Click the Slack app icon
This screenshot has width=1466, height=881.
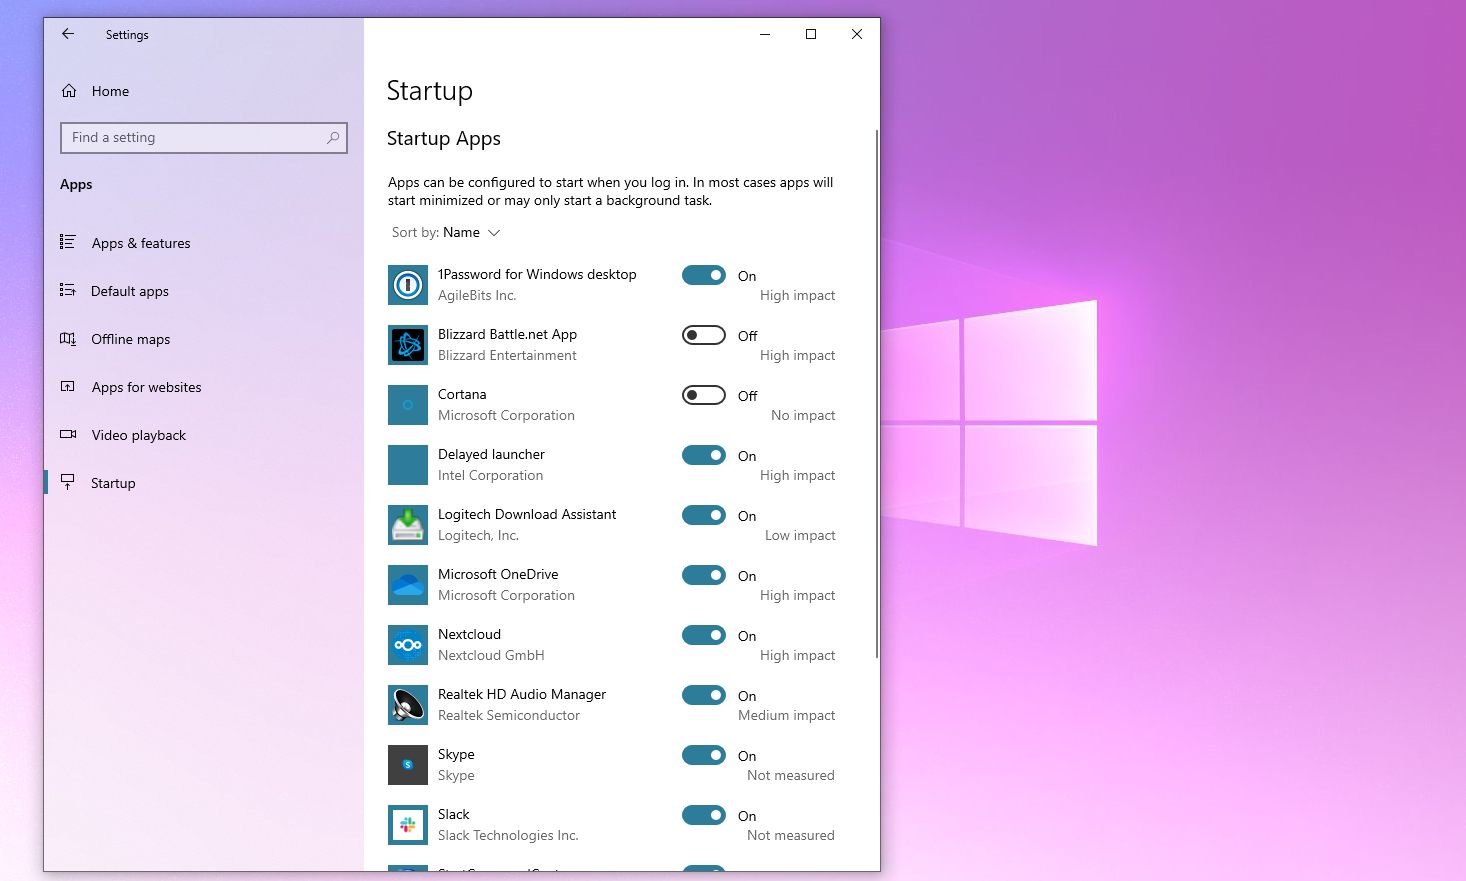pos(407,825)
